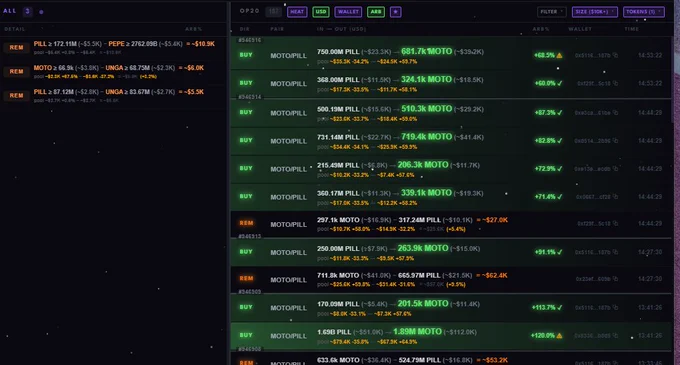Click the count badge next to ALL
Viewport: 680px width, 365px height.
(x=27, y=12)
